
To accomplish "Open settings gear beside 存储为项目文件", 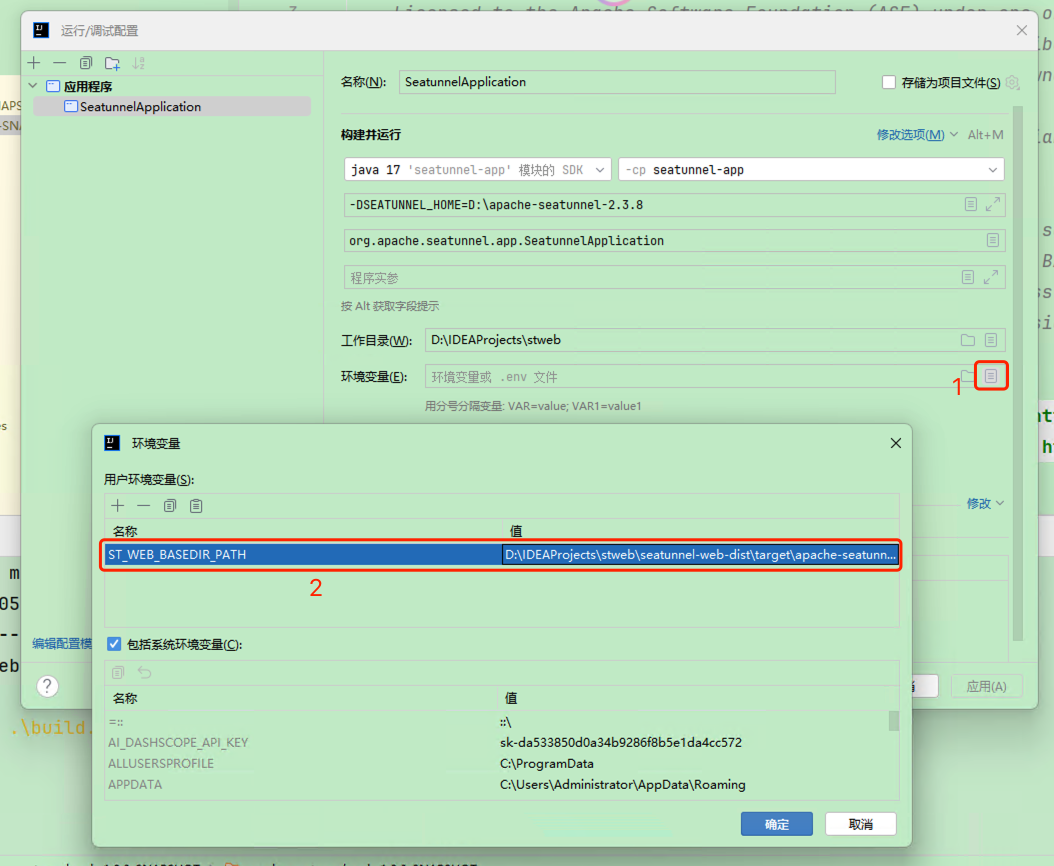I will click(x=1012, y=83).
